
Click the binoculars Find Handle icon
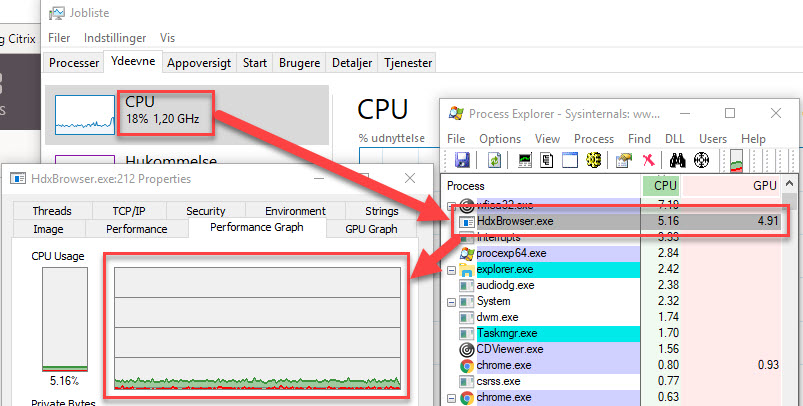(x=677, y=160)
